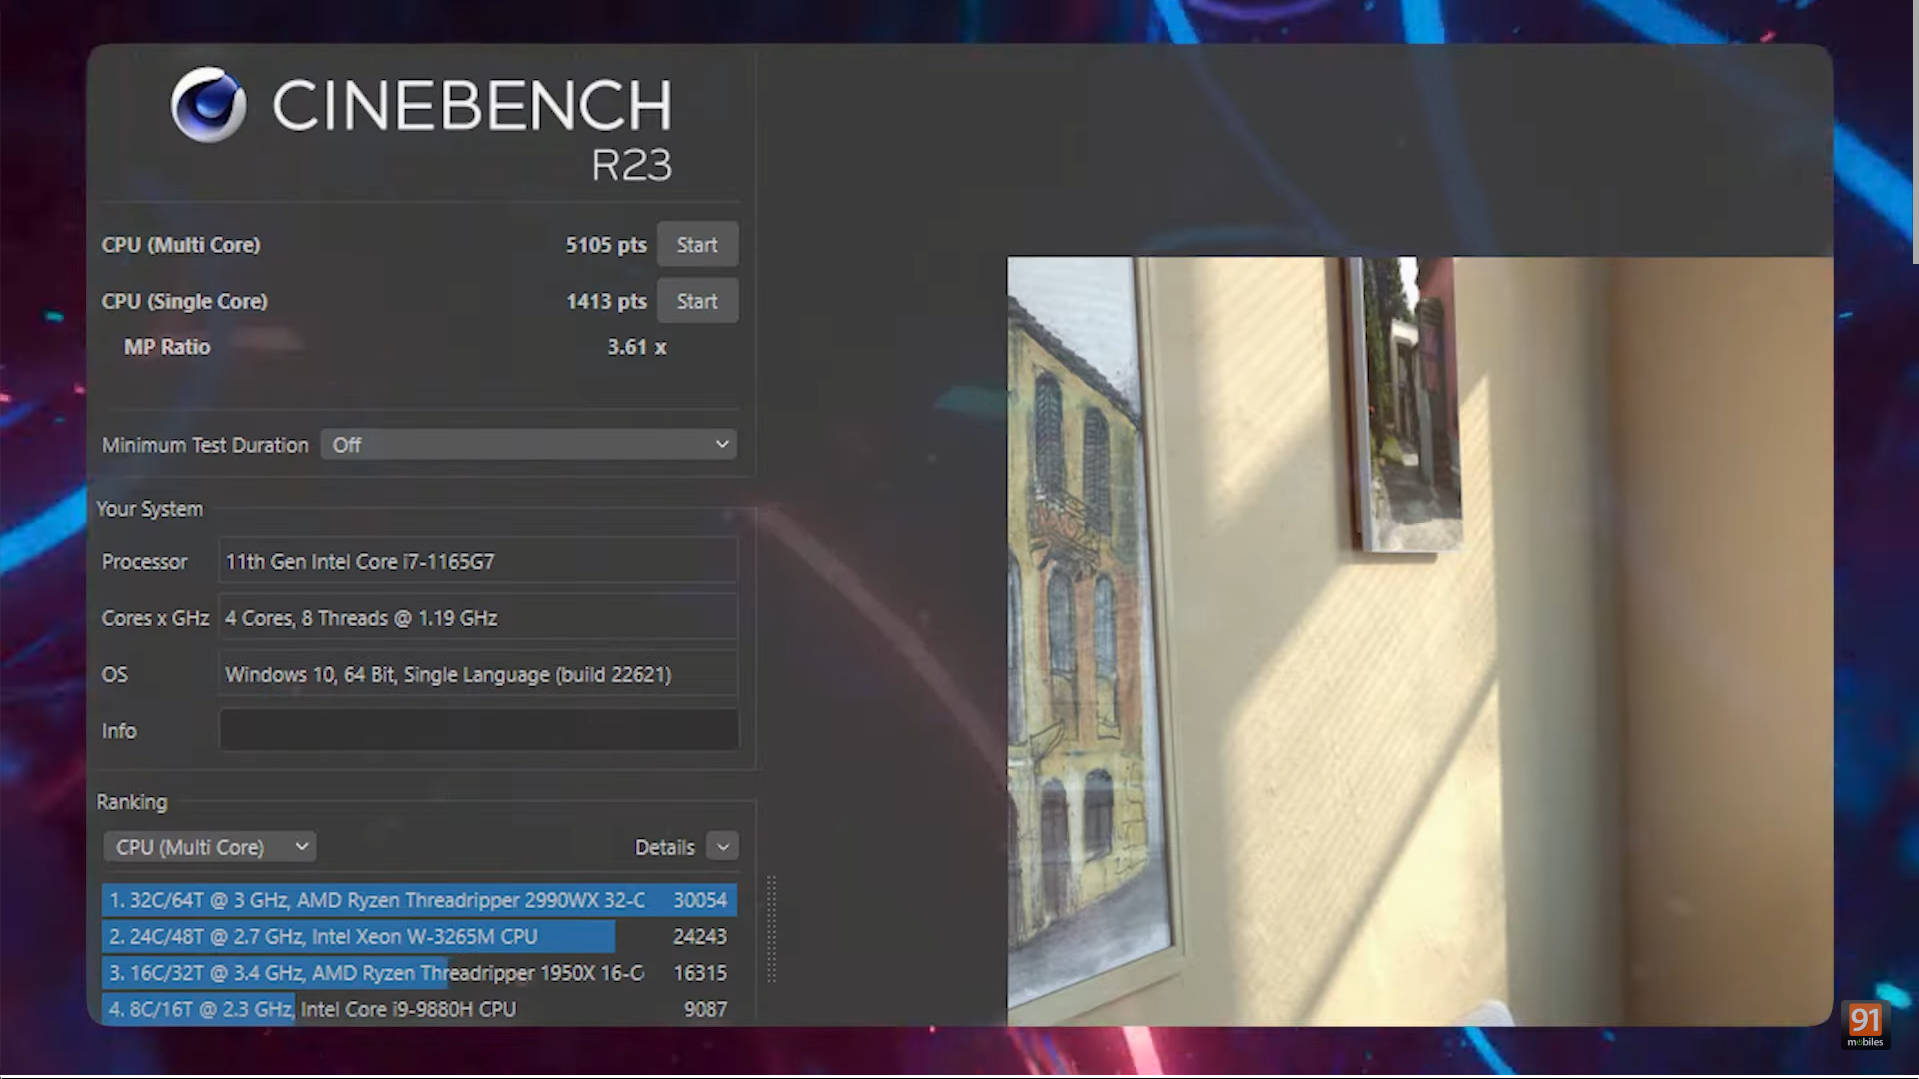Select the Intel Core i9-9880H ranking row
The height and width of the screenshot is (1079, 1919).
point(419,1009)
